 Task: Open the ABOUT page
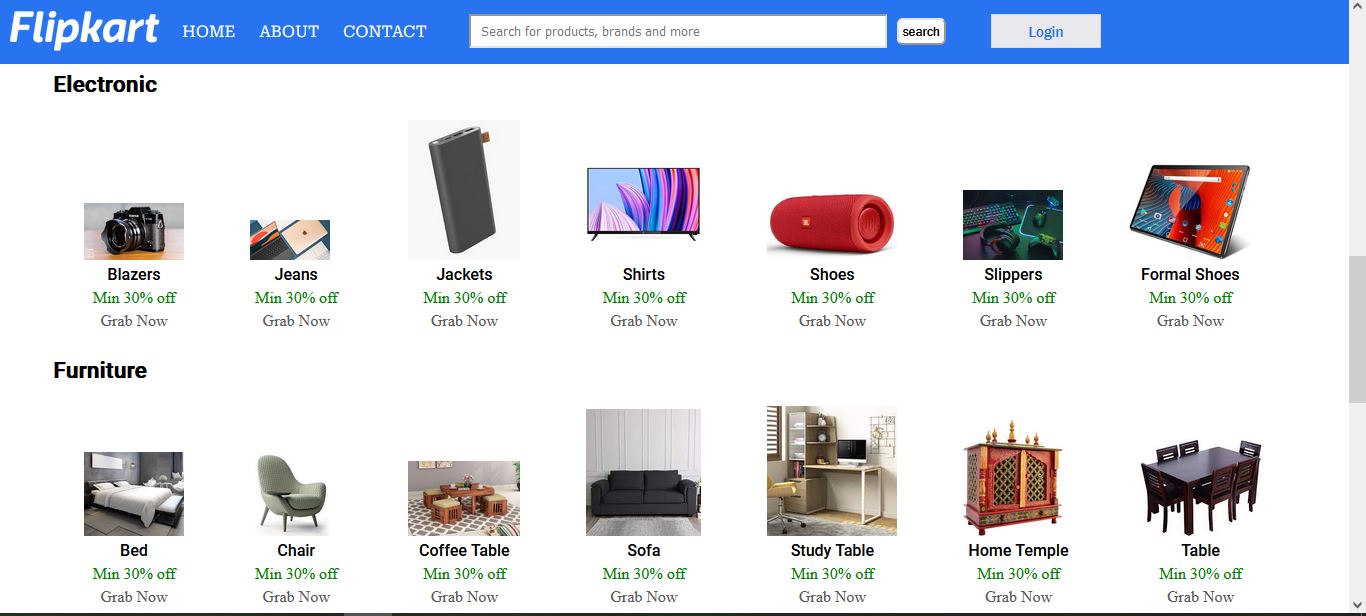(288, 31)
